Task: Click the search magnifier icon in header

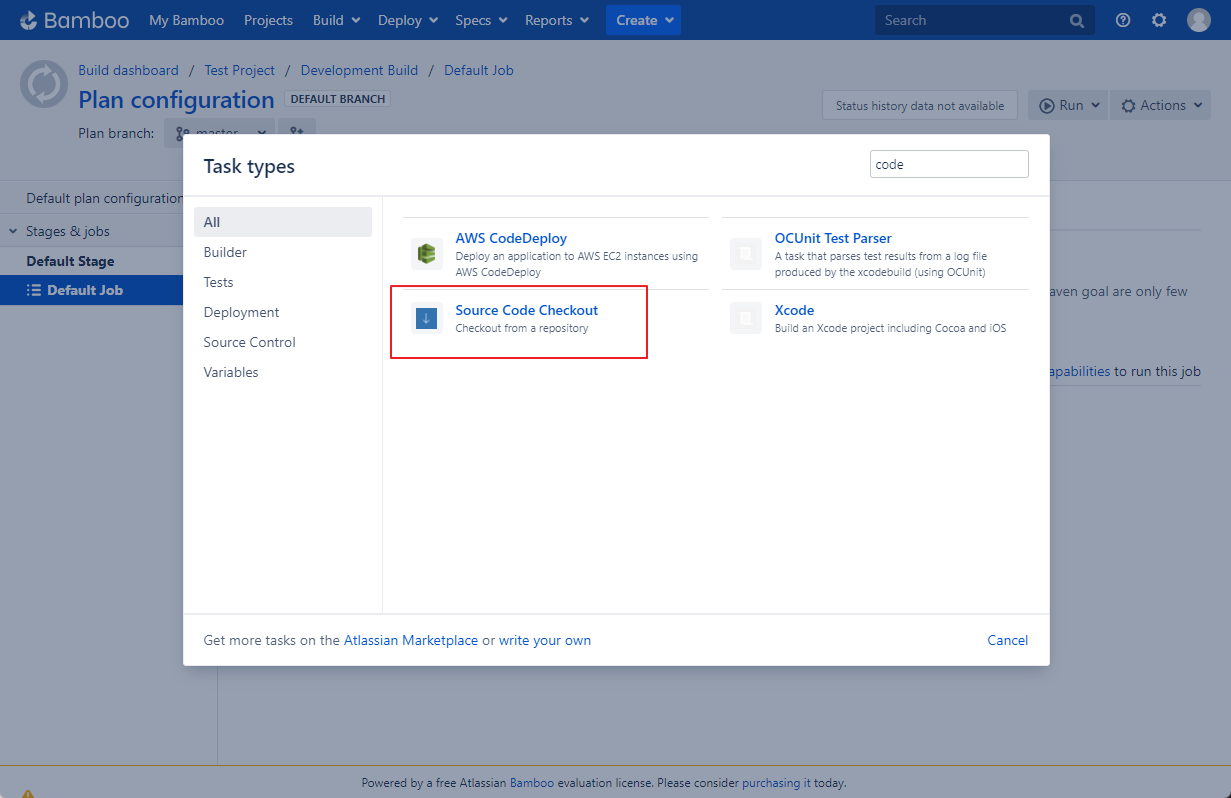Action: [x=1077, y=20]
